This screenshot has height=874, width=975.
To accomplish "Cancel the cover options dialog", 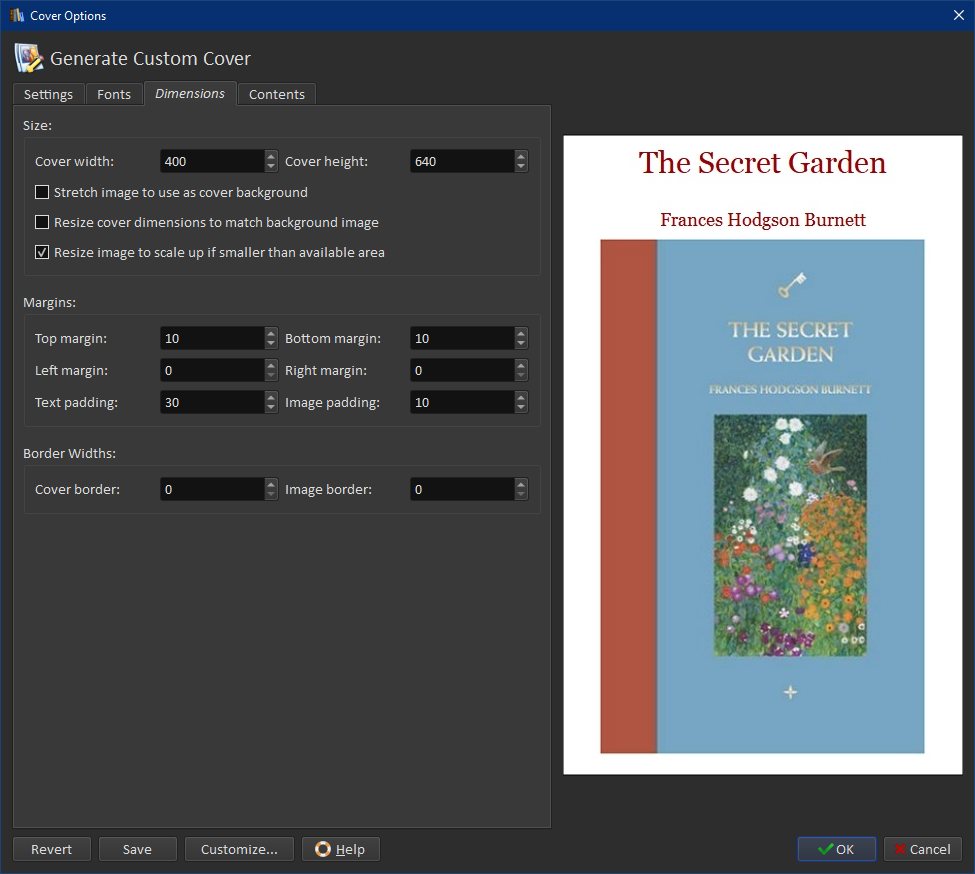I will coord(922,849).
